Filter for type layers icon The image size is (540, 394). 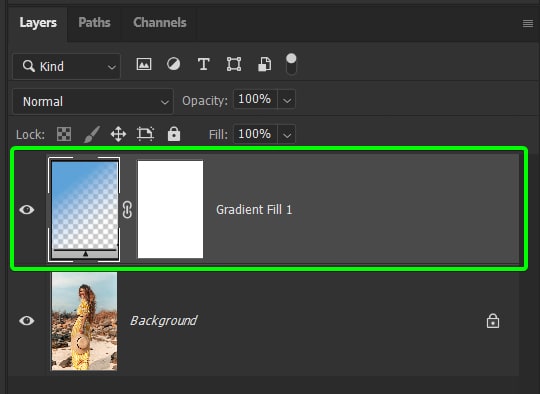[x=204, y=64]
